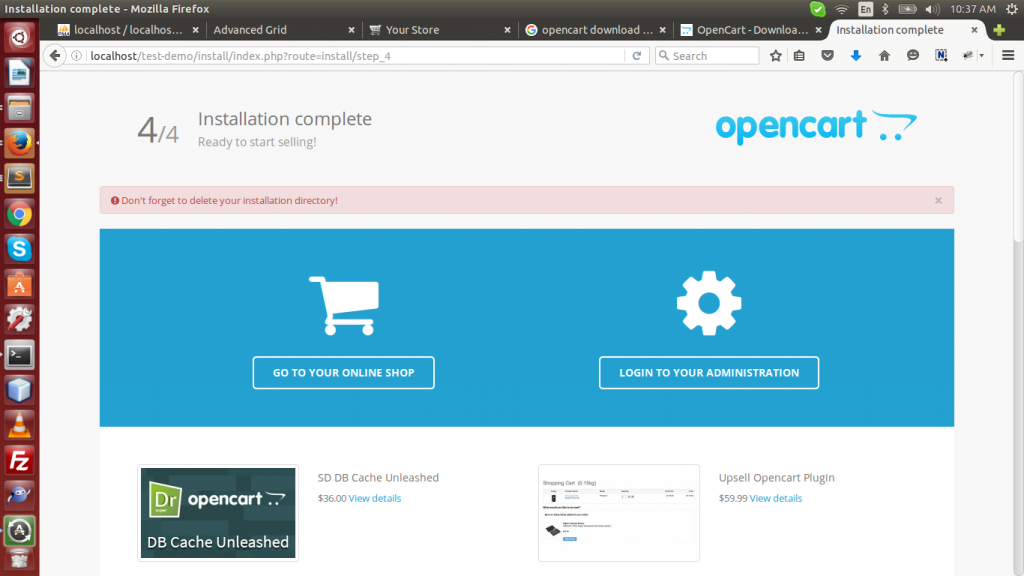Go to Firefox home page icon
The width and height of the screenshot is (1024, 576).
[x=884, y=56]
